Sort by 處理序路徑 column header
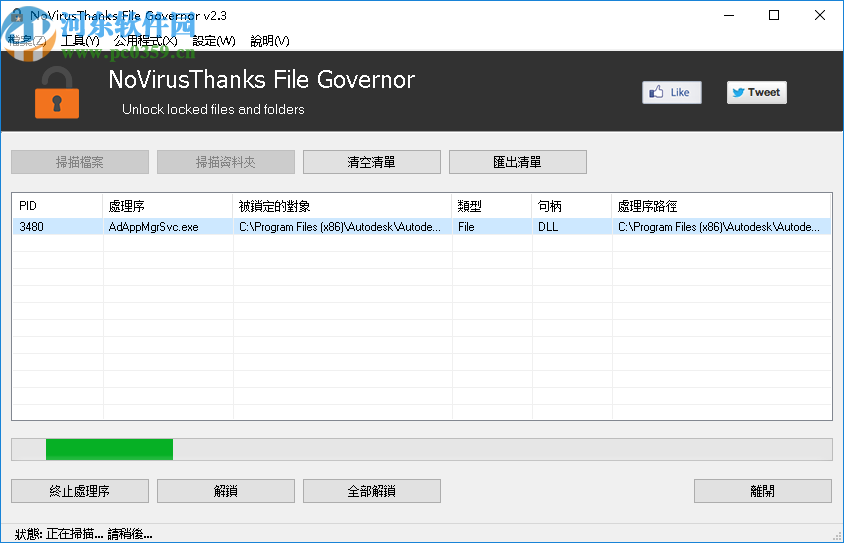This screenshot has width=844, height=543. 721,206
